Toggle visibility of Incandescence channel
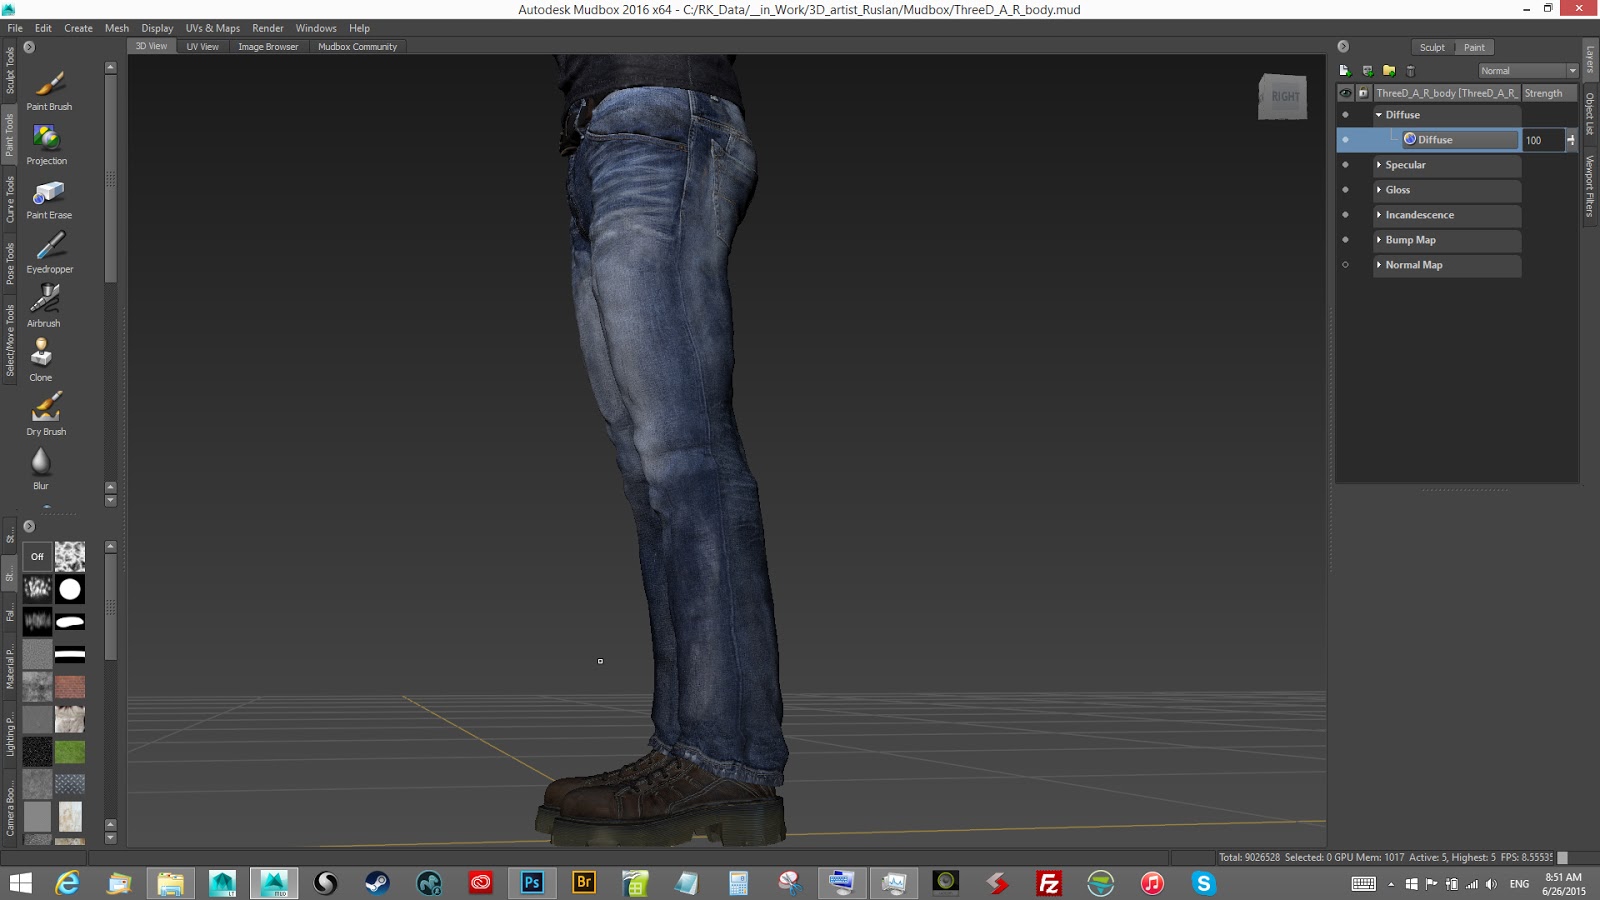Image resolution: width=1600 pixels, height=900 pixels. click(1345, 215)
